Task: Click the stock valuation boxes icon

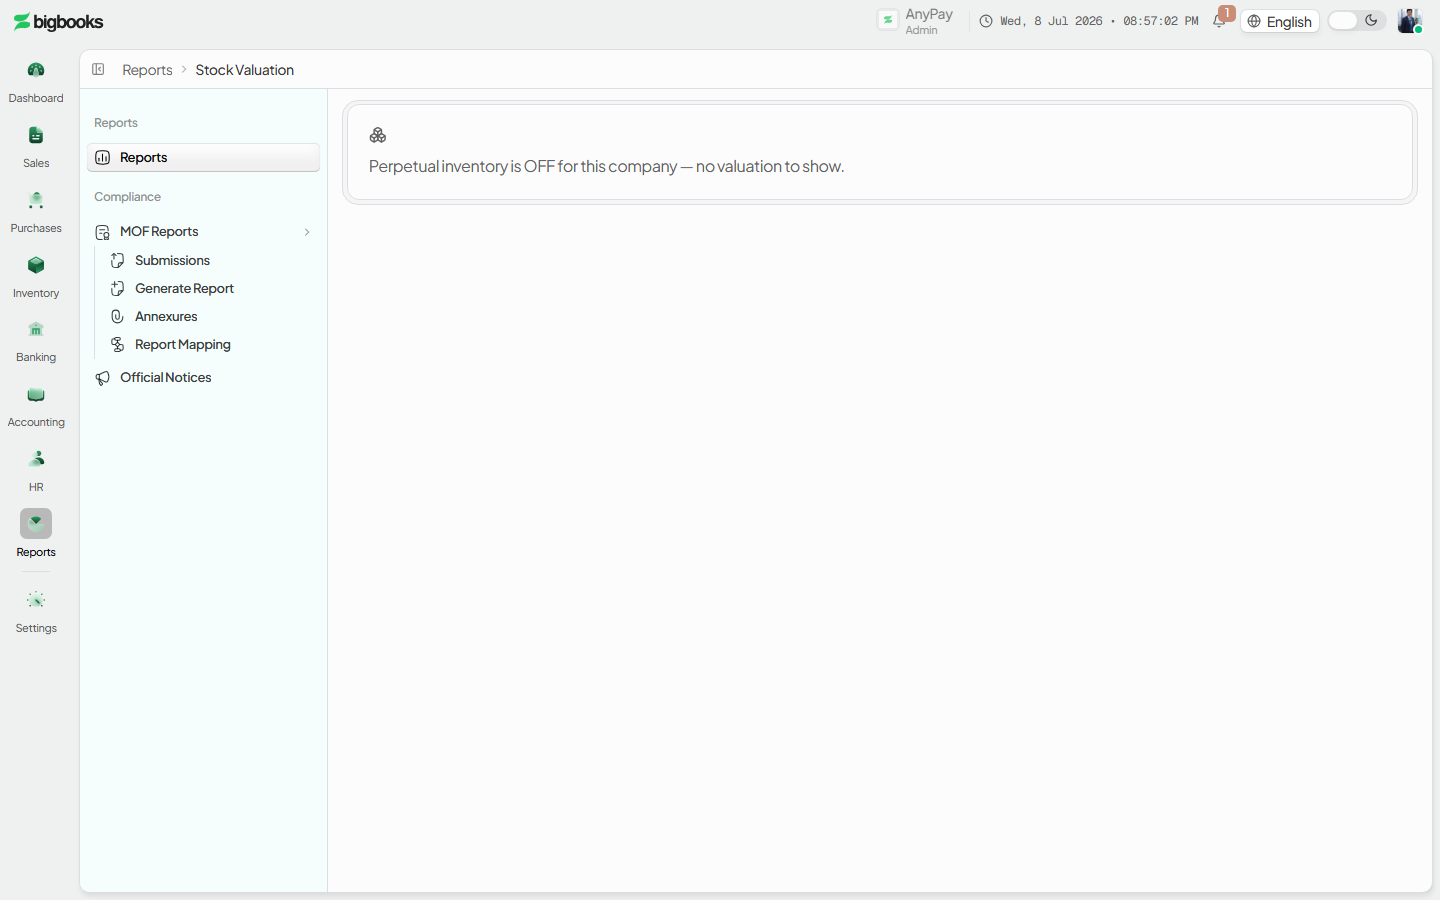Action: point(378,135)
